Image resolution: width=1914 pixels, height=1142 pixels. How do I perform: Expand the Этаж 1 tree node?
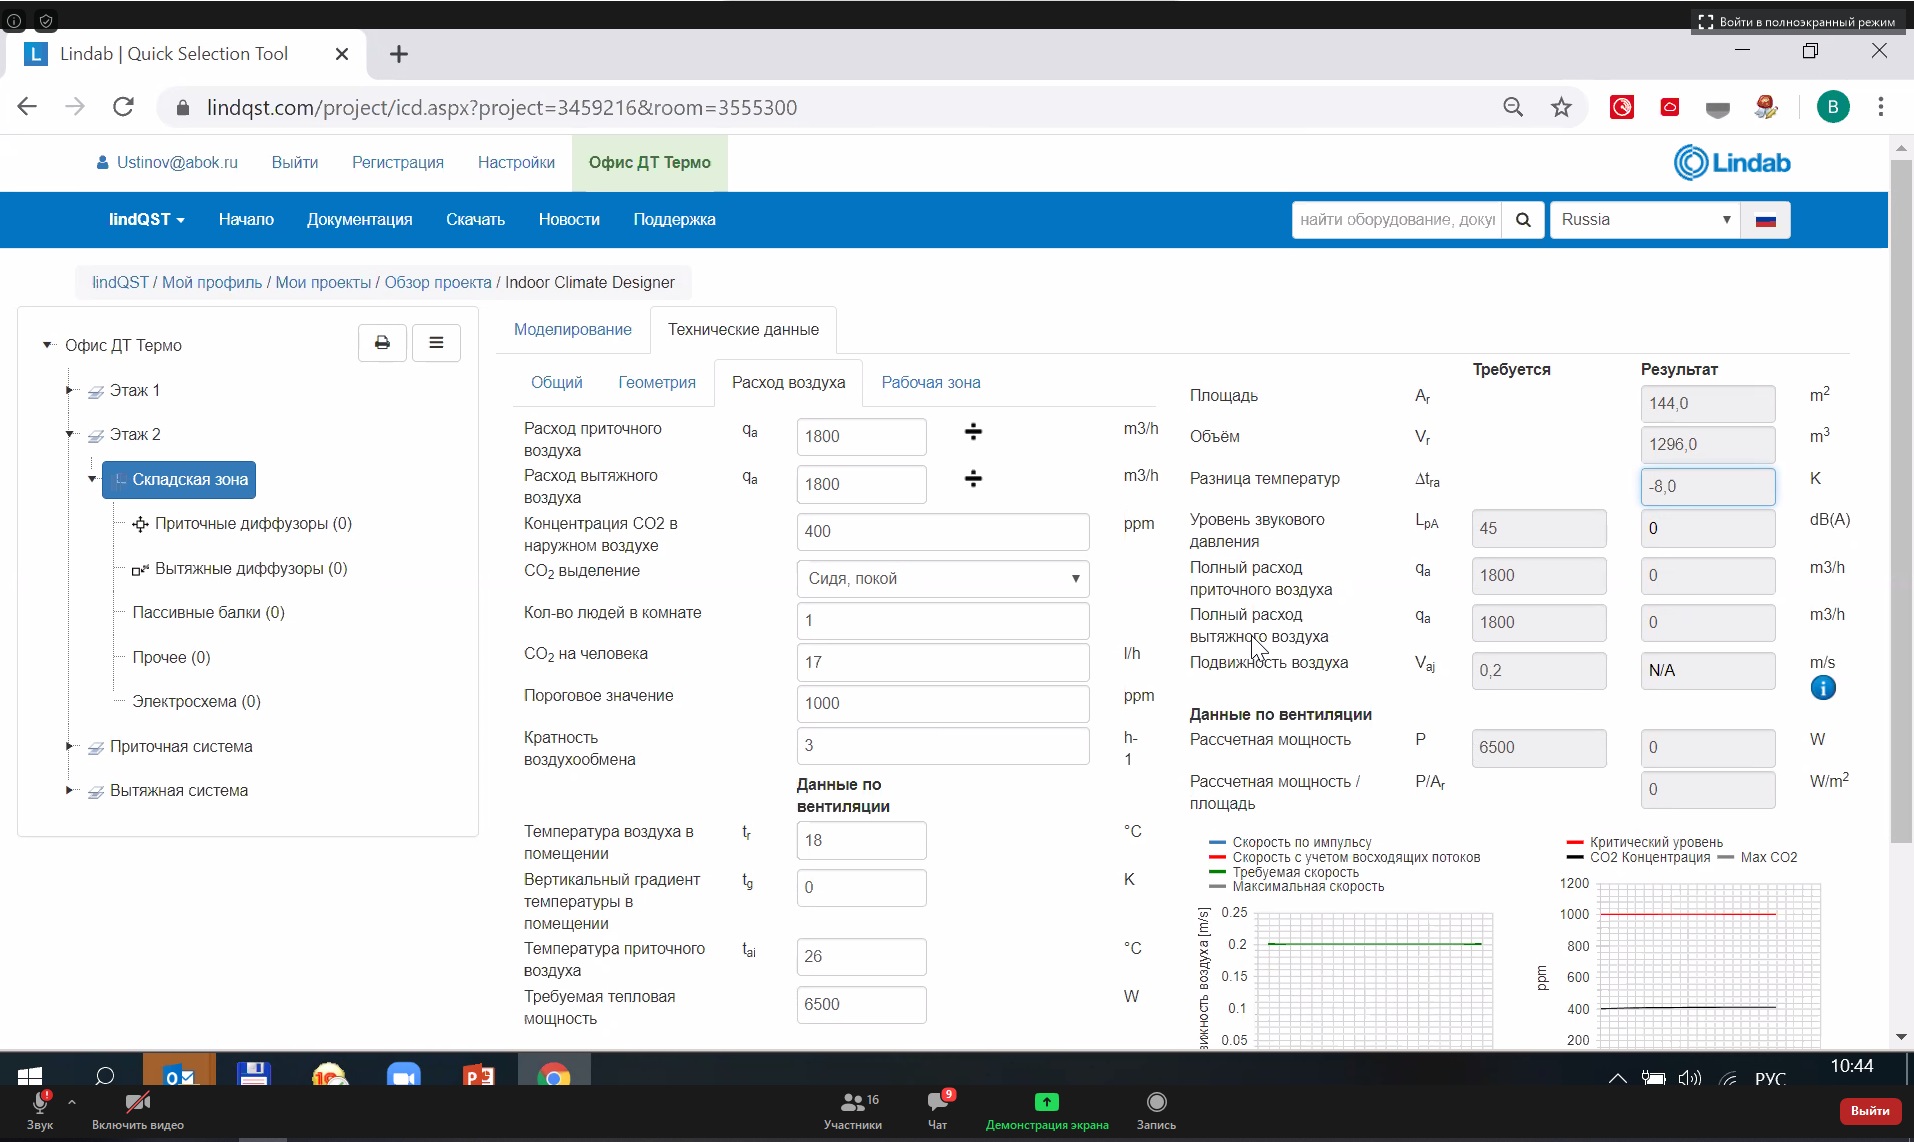click(x=69, y=390)
